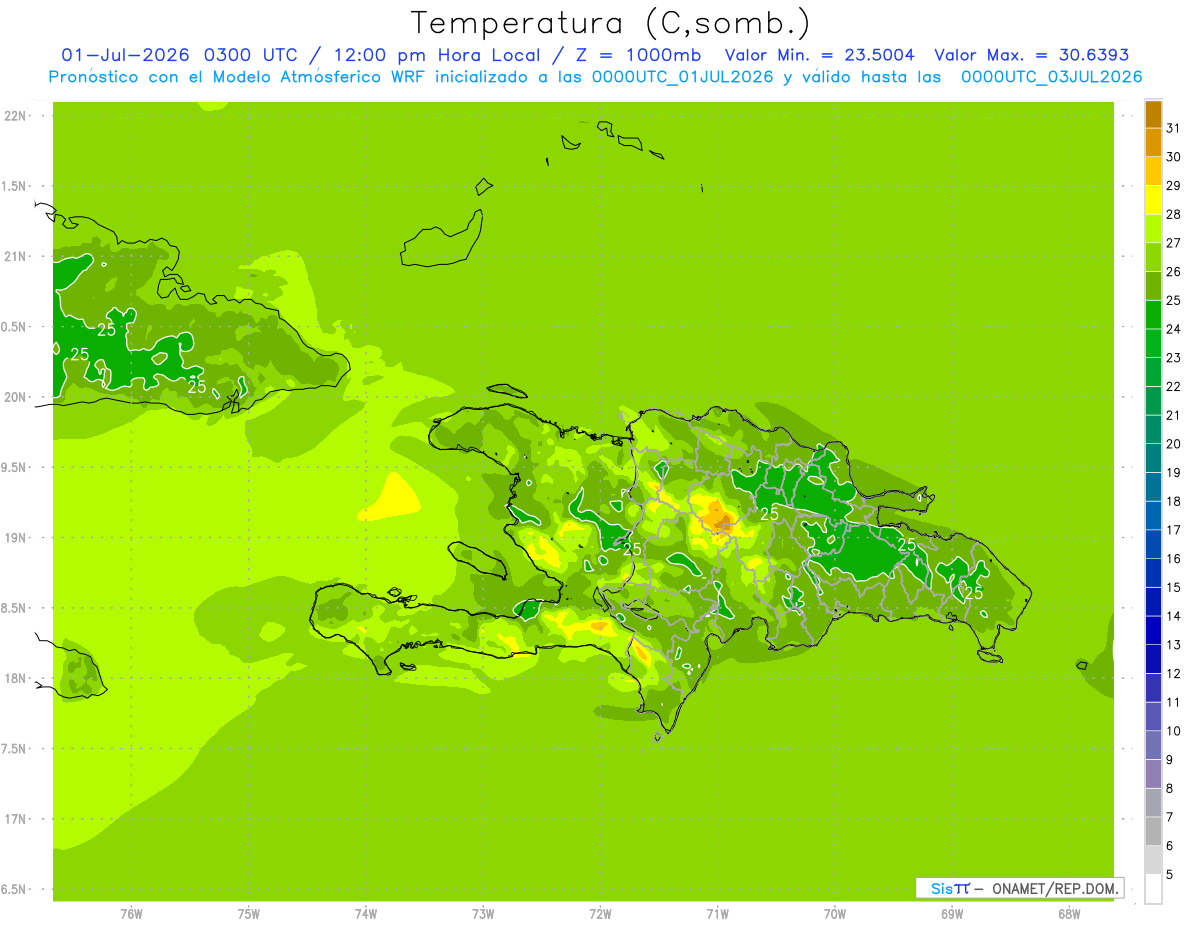Click the yellow warm patch in the sea near 74W
The image size is (1200, 927).
390,497
